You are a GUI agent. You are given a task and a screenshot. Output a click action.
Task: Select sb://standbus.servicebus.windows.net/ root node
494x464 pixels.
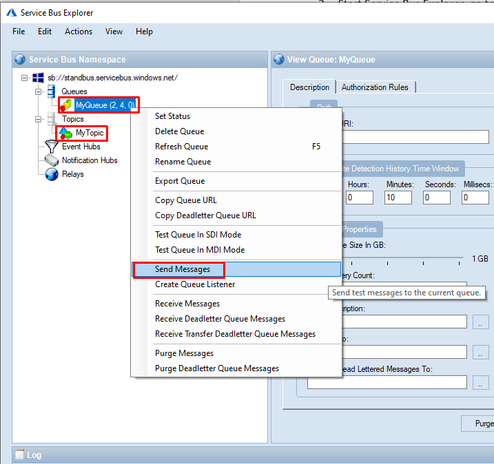(112, 78)
